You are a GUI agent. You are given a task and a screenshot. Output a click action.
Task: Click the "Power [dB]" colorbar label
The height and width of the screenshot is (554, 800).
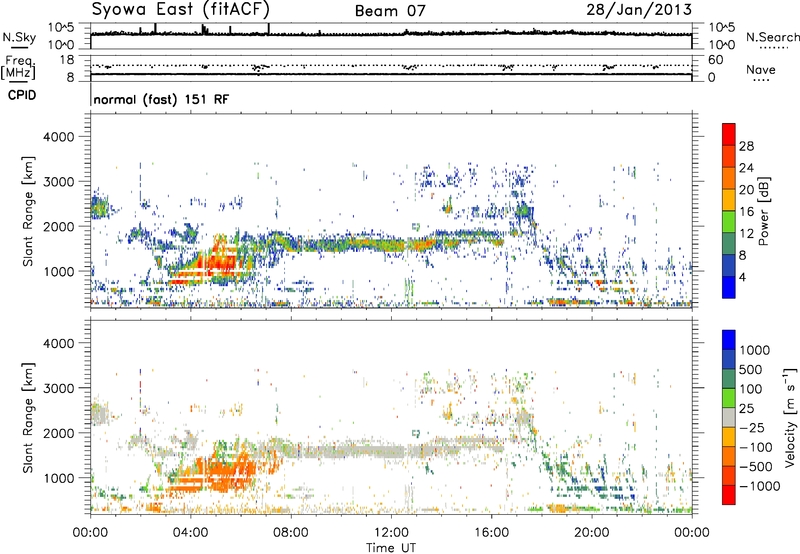tap(764, 211)
